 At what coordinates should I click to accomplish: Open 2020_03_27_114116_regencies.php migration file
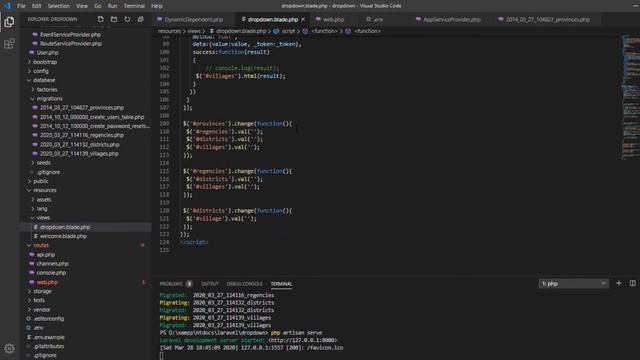click(x=82, y=135)
